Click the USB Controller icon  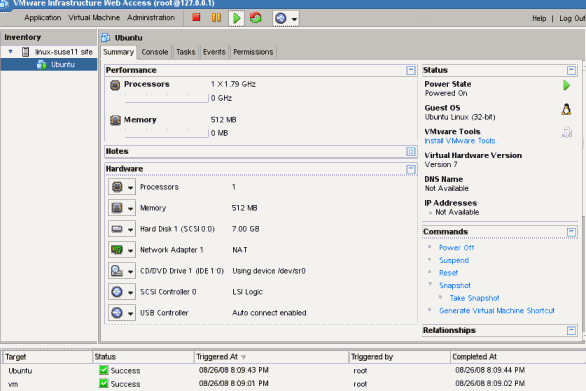point(117,312)
